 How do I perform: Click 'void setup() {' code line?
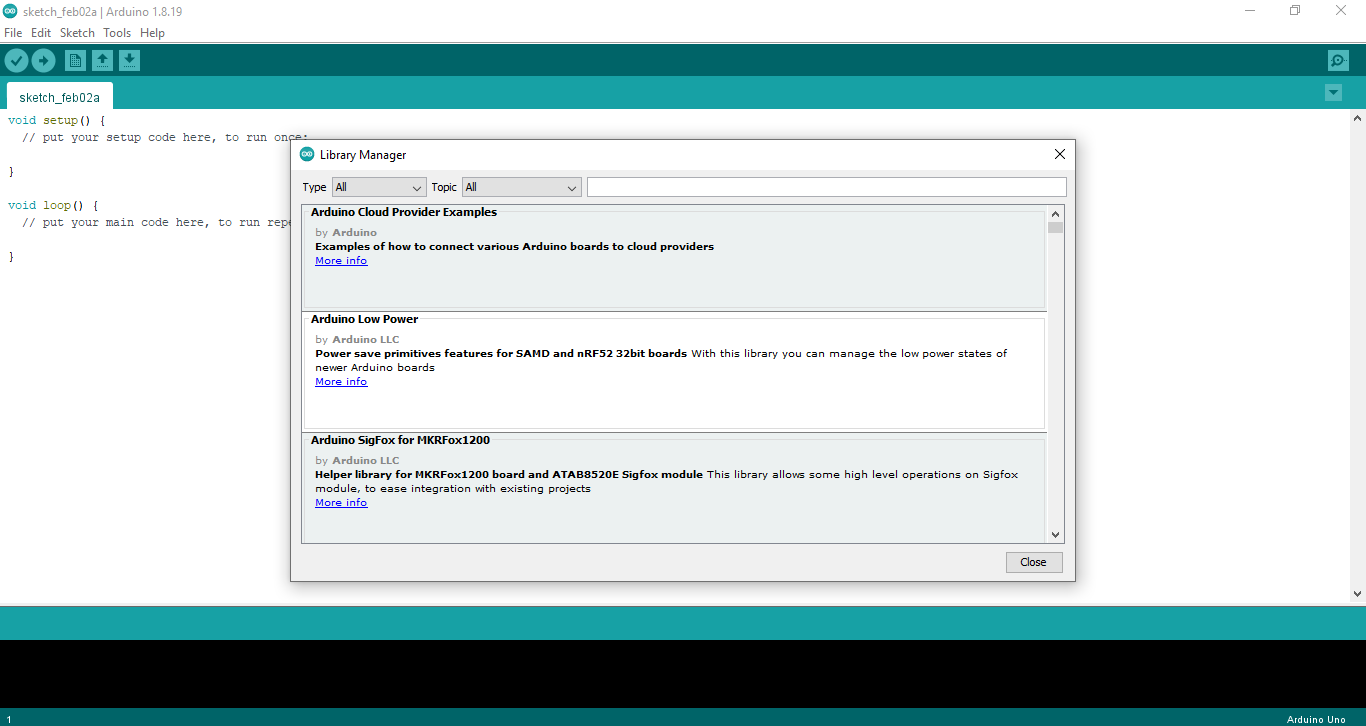[x=56, y=121]
